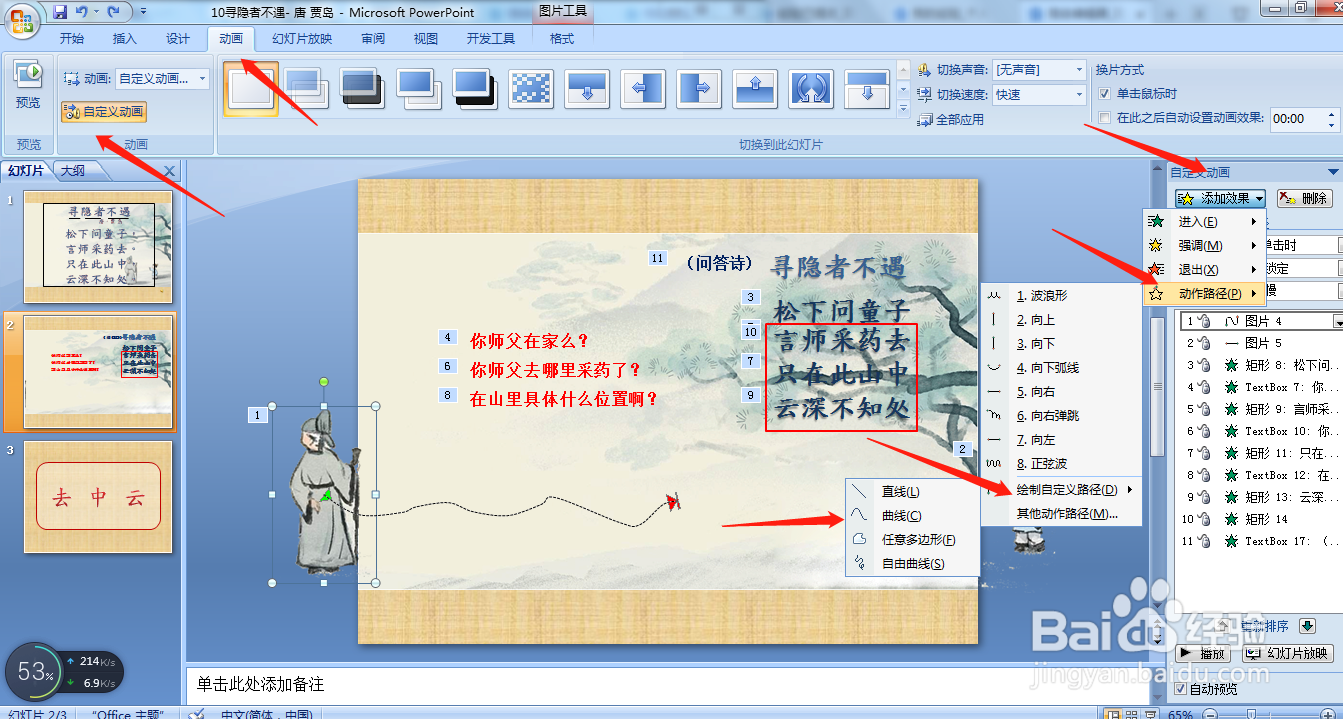The height and width of the screenshot is (719, 1343).
Task: Select the rotating arrows transition icon
Action: (x=811, y=89)
